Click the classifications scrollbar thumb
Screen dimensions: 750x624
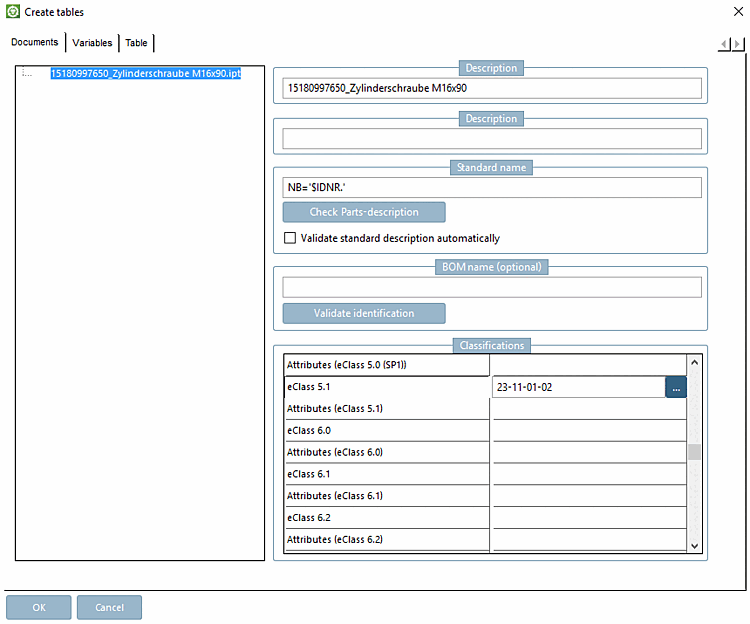click(695, 452)
